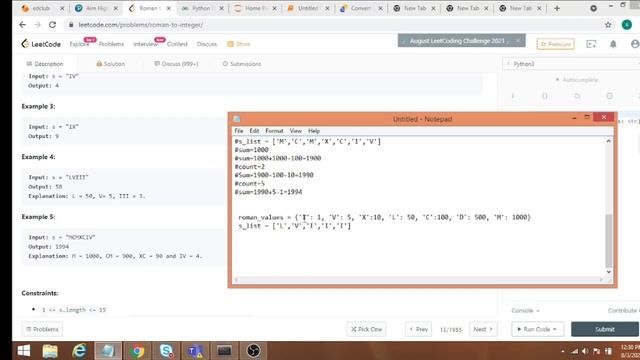Click Notepad scroll down arrow
Viewport: 640px width, 360px height.
[609, 272]
